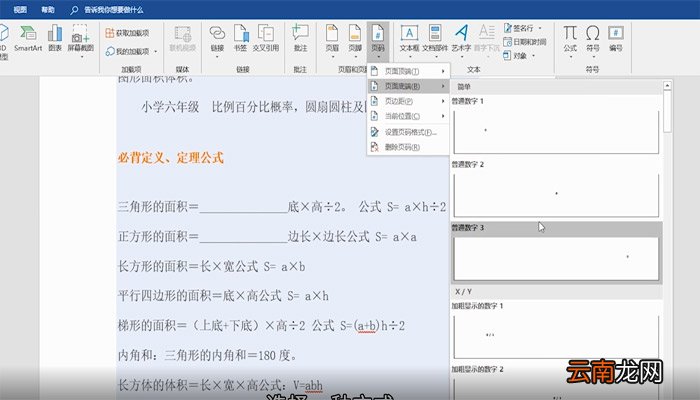Click the gallery scrollbar thumb
700x400 pixels.
(667, 112)
